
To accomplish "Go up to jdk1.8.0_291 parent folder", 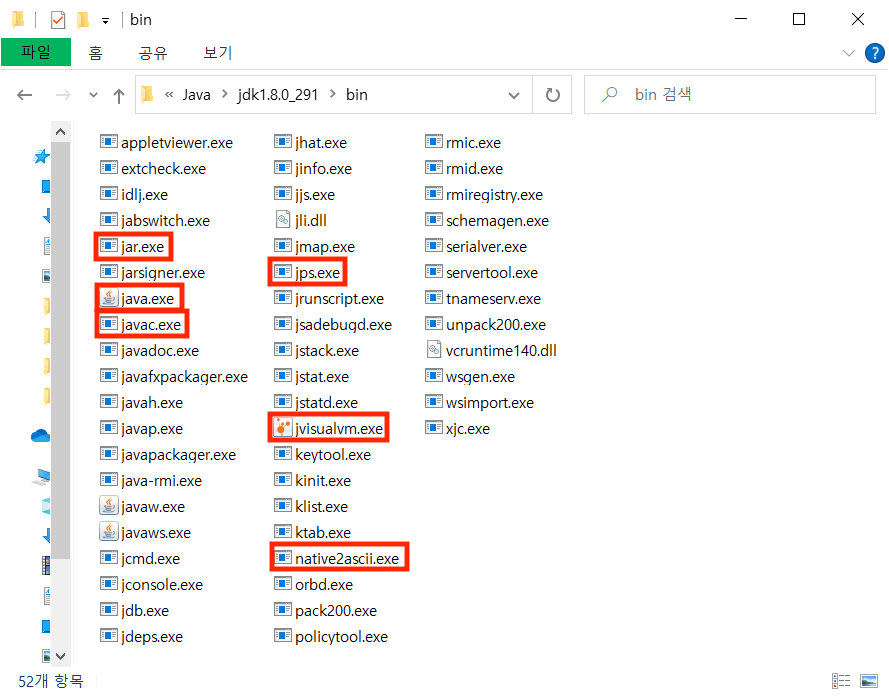I will point(118,95).
